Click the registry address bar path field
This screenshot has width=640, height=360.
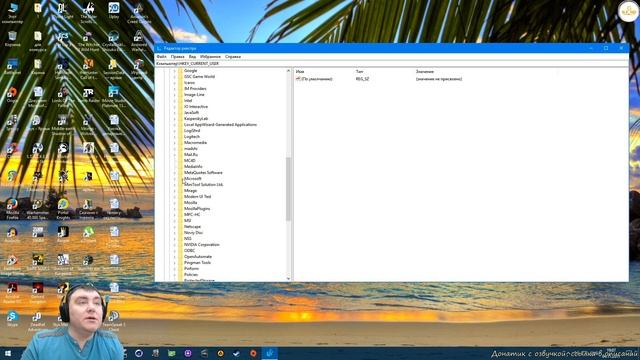(392, 64)
